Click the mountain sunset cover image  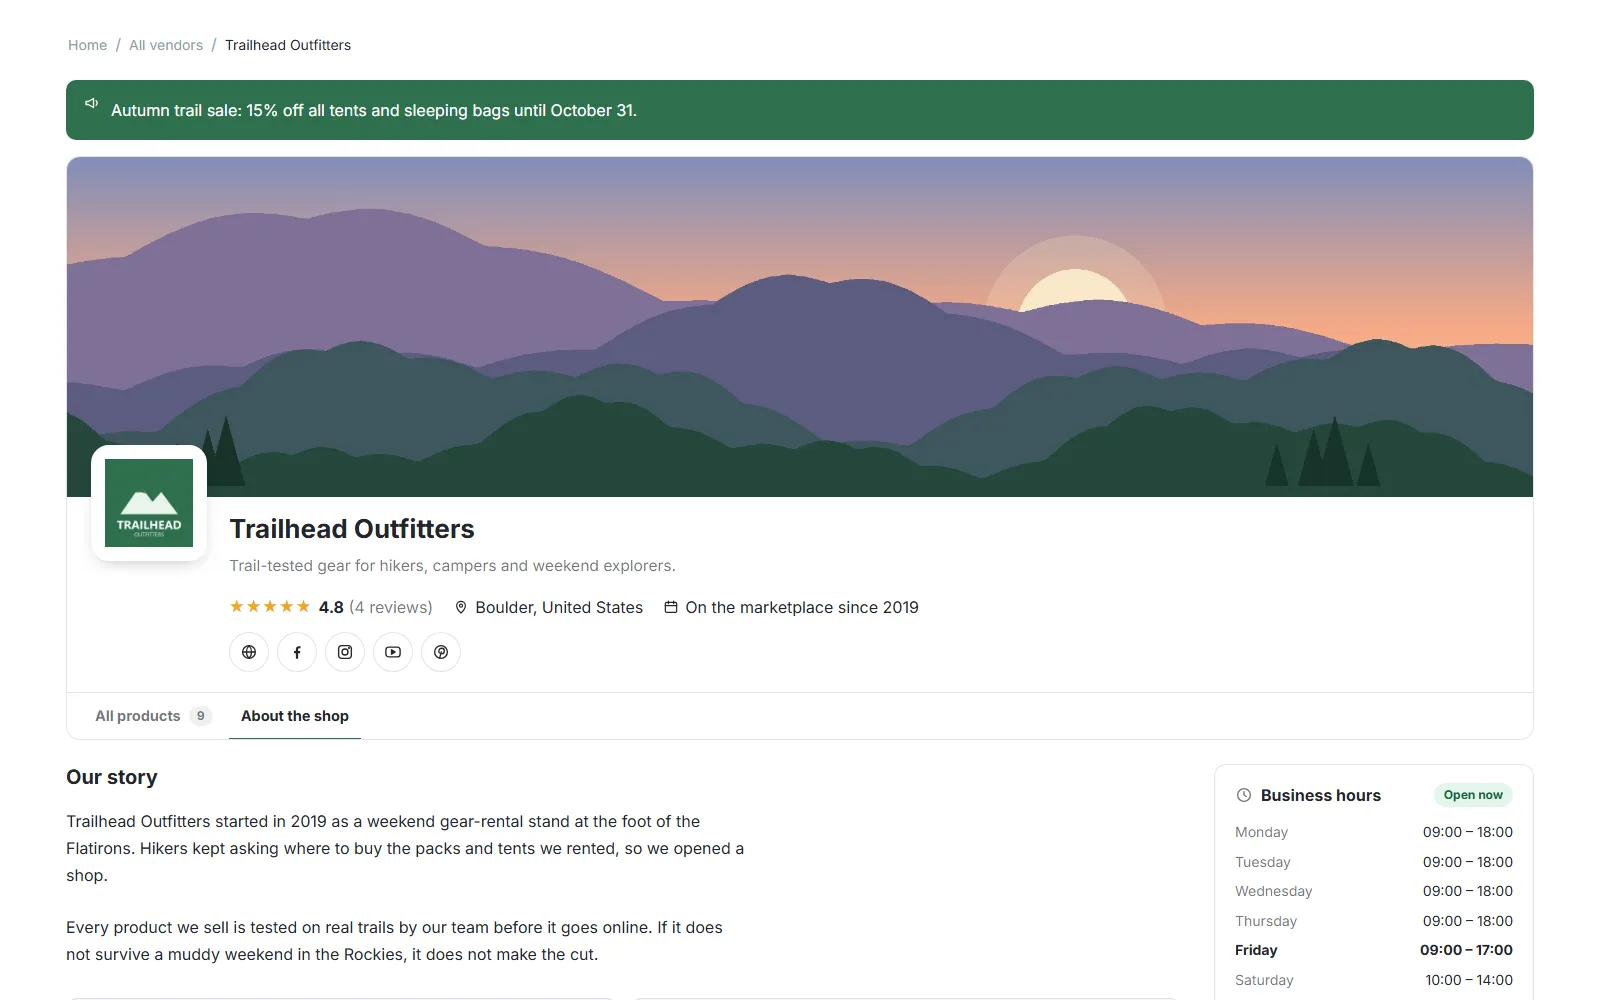(800, 327)
